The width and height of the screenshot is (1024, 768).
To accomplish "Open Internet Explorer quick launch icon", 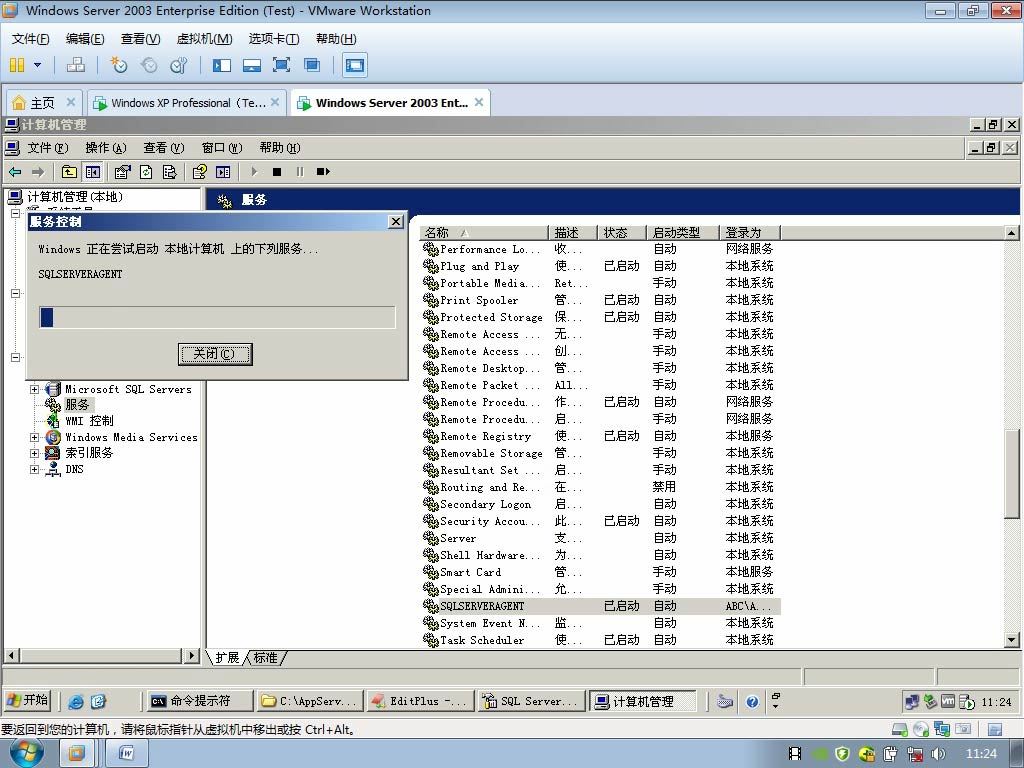I will click(x=76, y=701).
